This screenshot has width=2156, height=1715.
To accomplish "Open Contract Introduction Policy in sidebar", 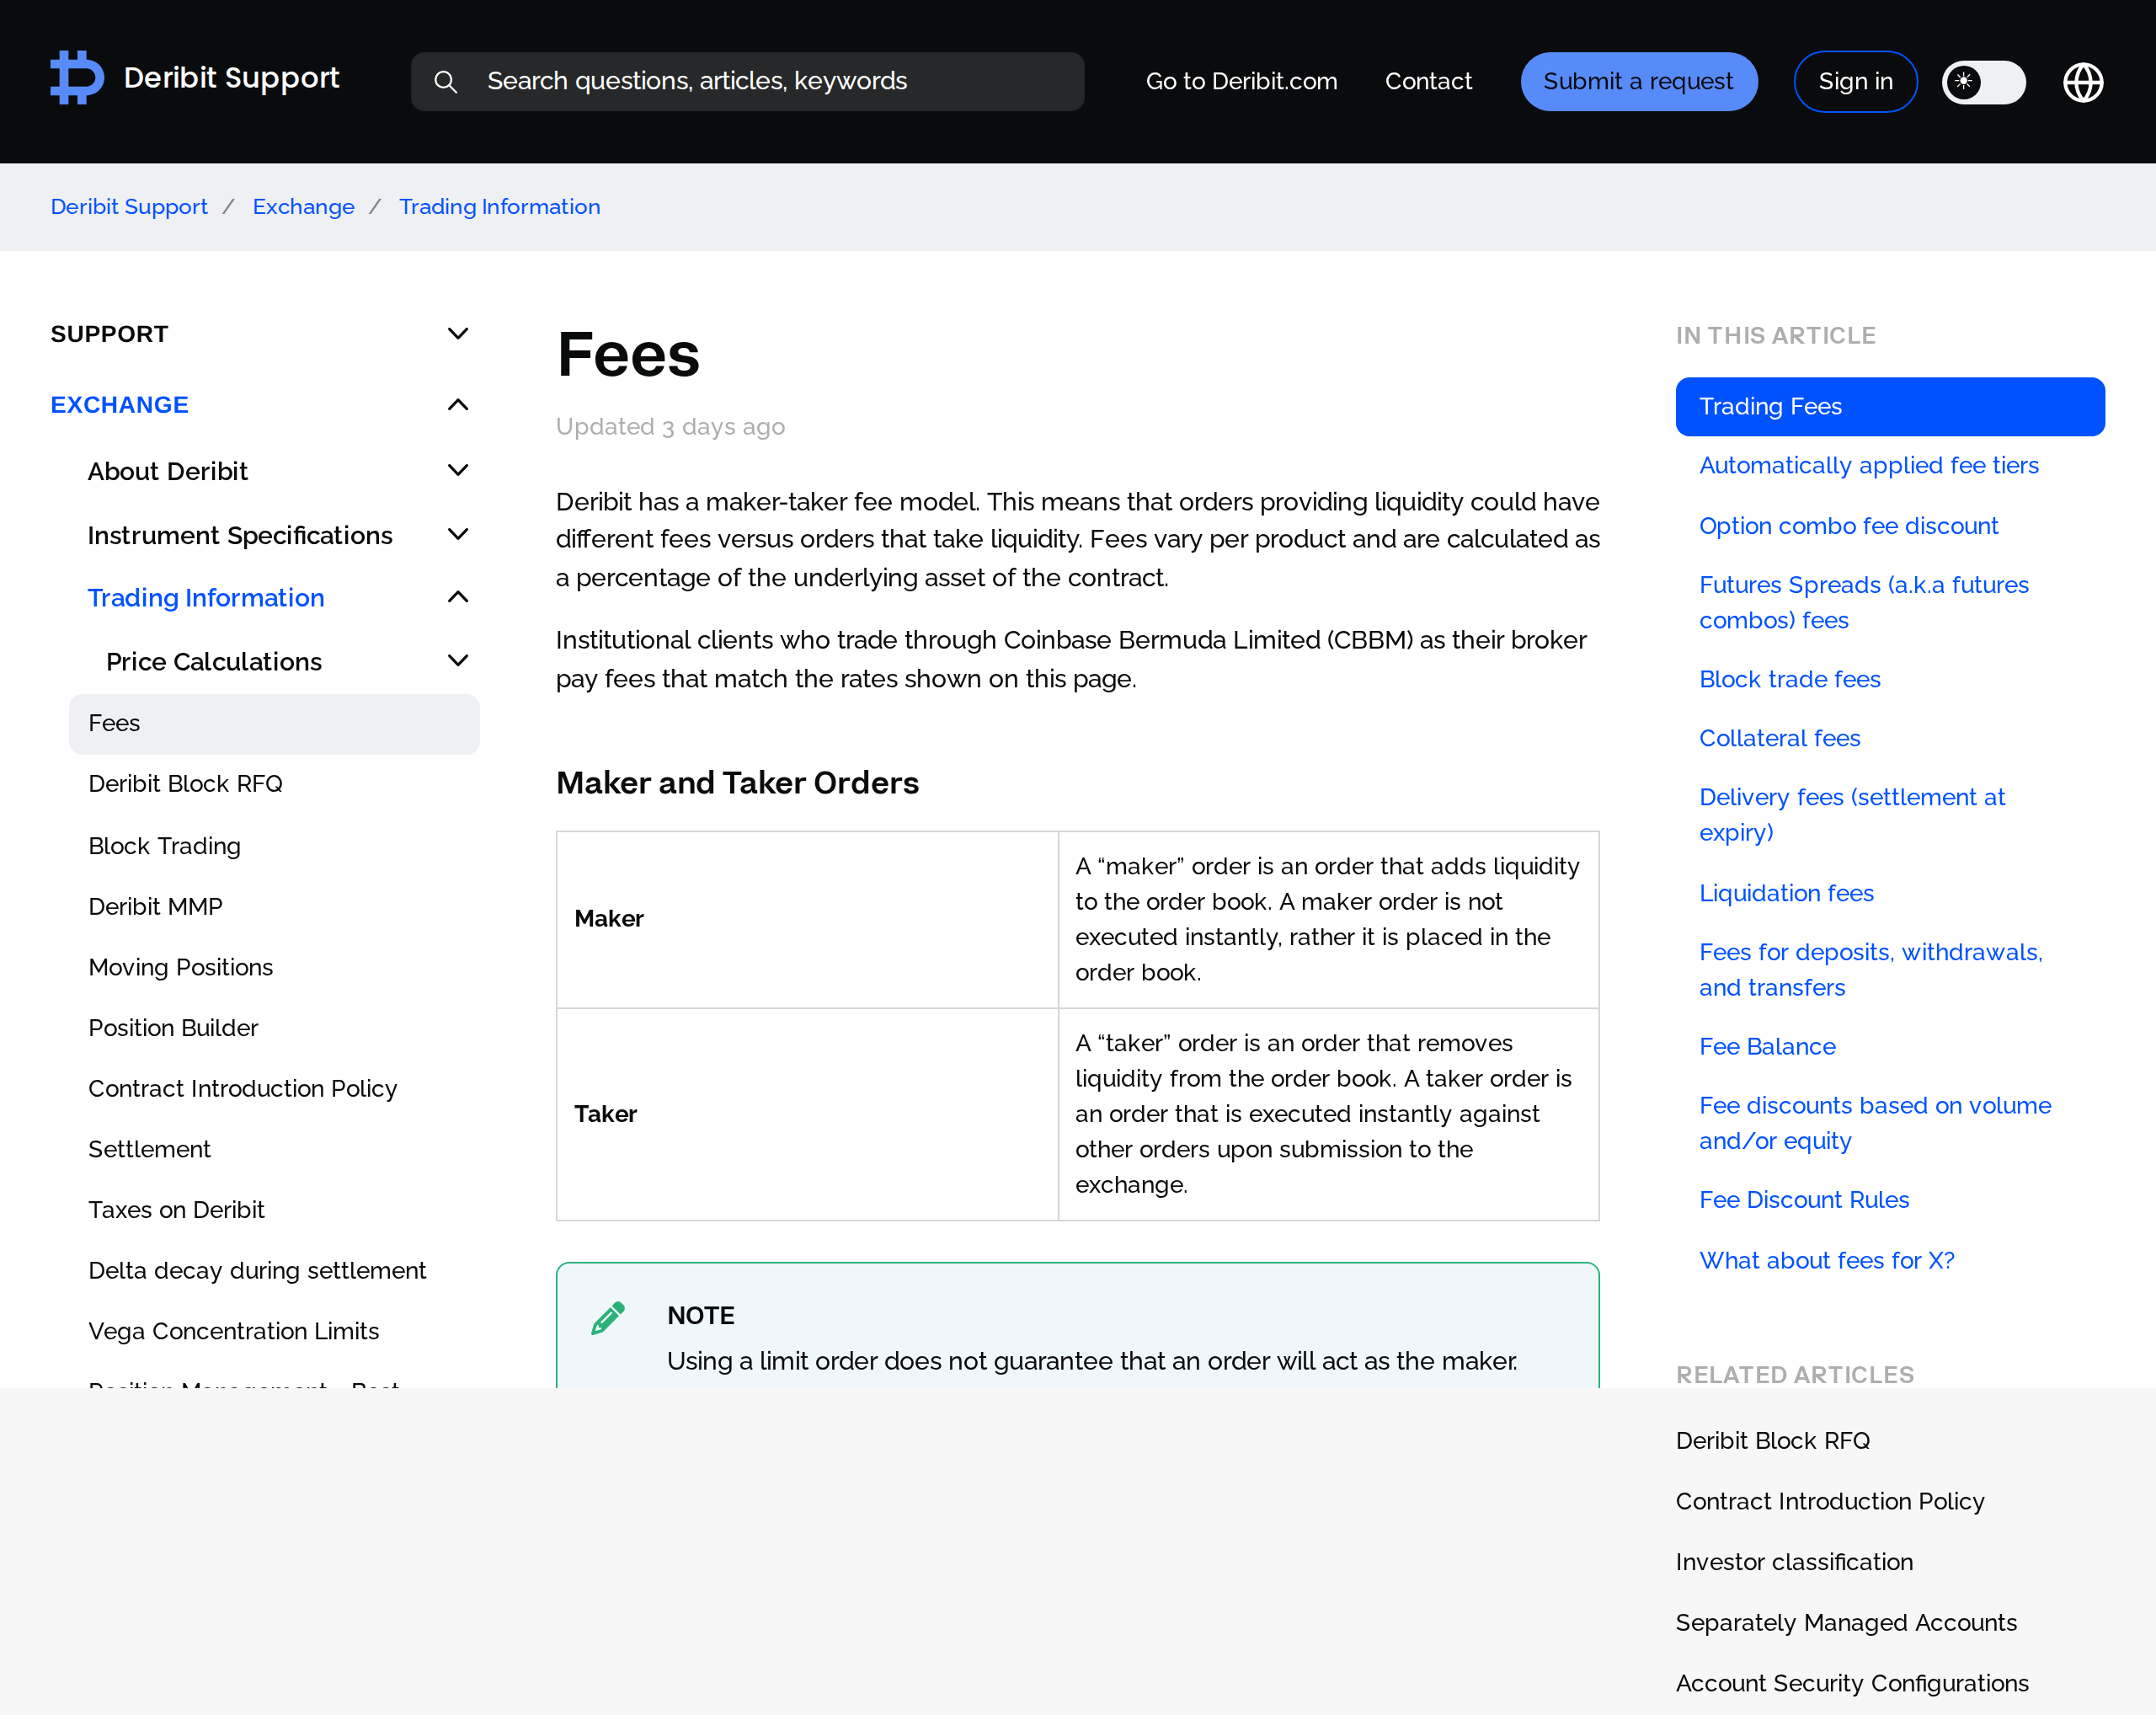I will pos(242,1089).
